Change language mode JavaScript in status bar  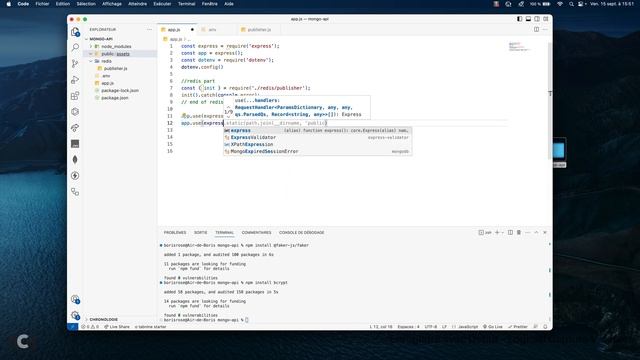(x=468, y=327)
